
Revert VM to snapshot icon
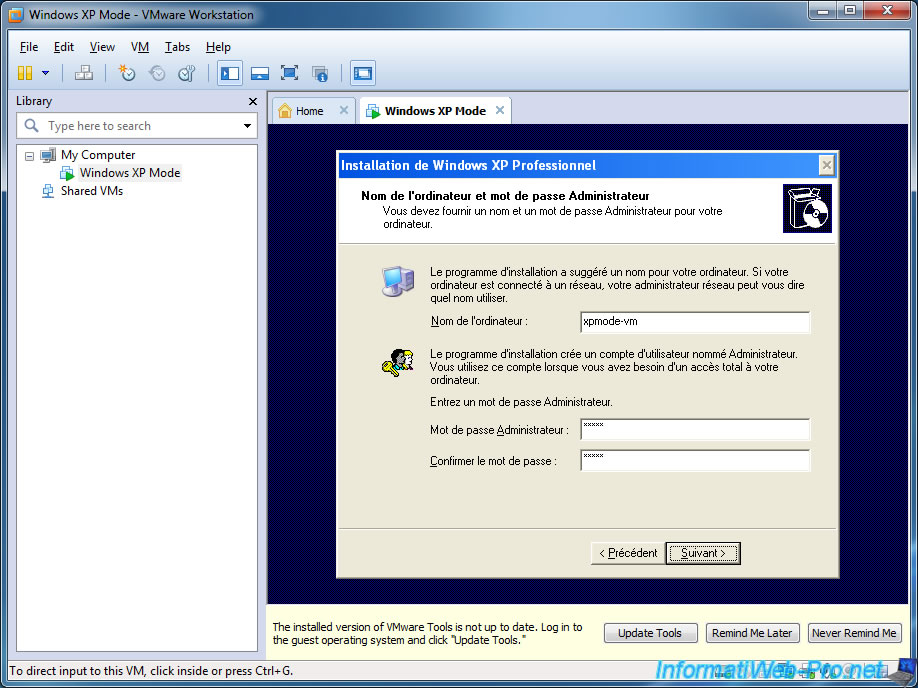coord(157,73)
